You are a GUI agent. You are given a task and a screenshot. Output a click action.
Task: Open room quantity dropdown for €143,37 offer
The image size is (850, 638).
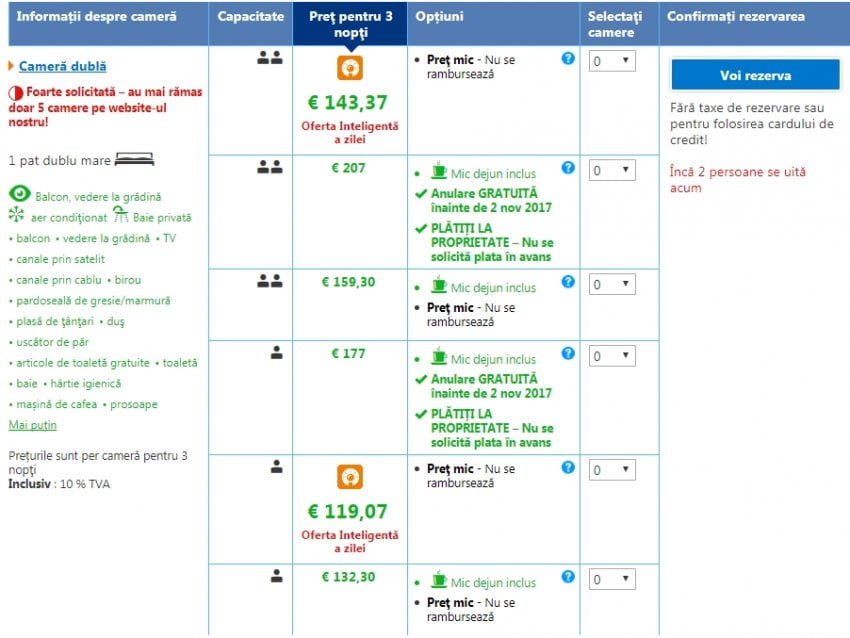(x=611, y=61)
